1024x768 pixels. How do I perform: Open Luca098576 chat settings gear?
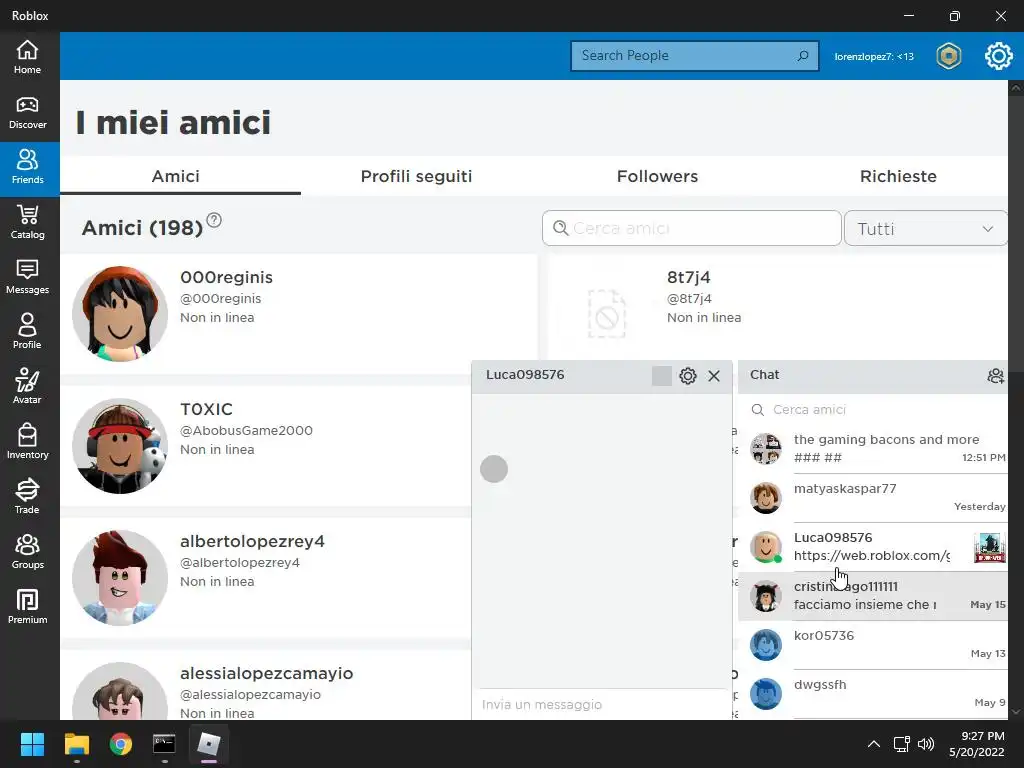pyautogui.click(x=688, y=376)
